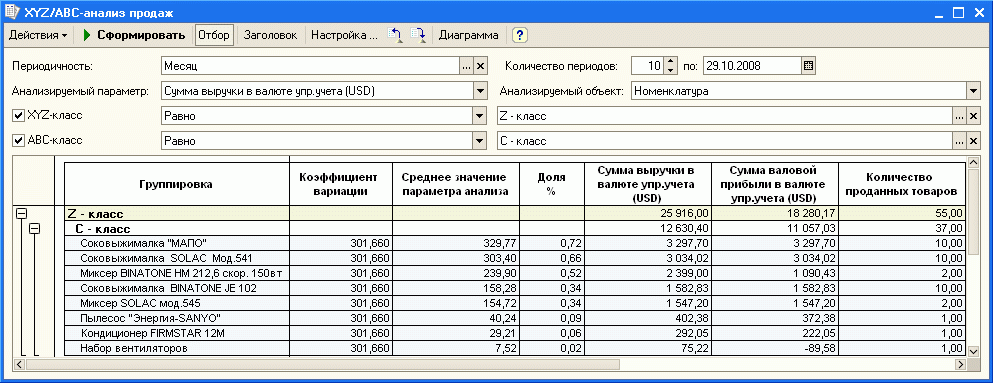Maximize the XYZ/ABC-анализ продаж window
Viewport: 993px width, 383px height.
click(958, 13)
